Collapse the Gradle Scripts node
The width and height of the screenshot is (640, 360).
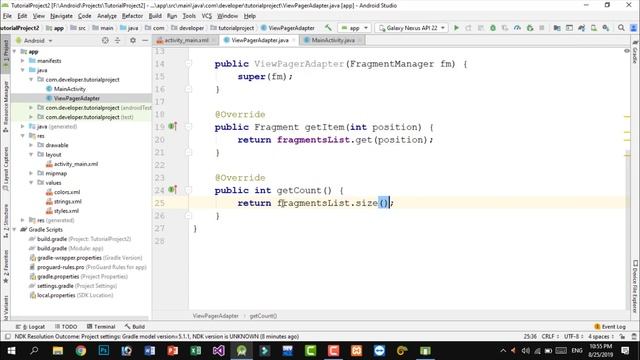tap(15, 230)
